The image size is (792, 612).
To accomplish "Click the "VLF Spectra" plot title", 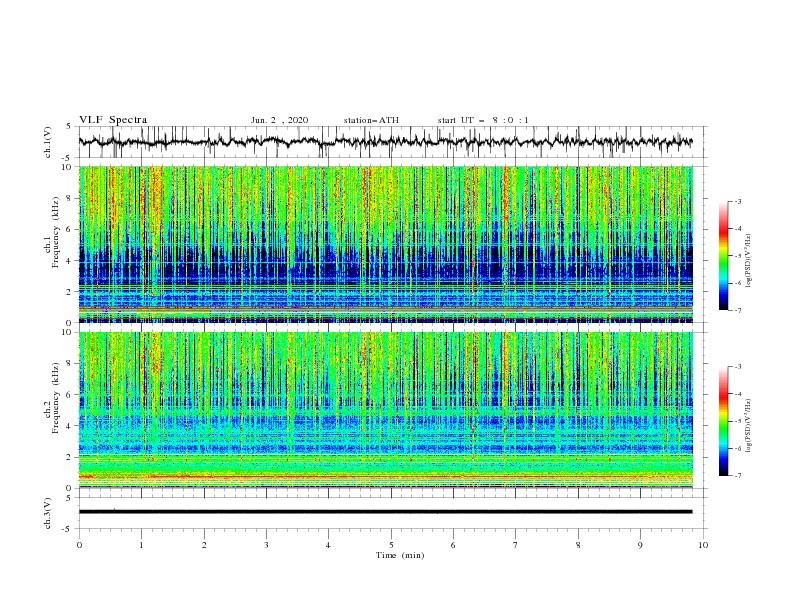I will point(113,120).
